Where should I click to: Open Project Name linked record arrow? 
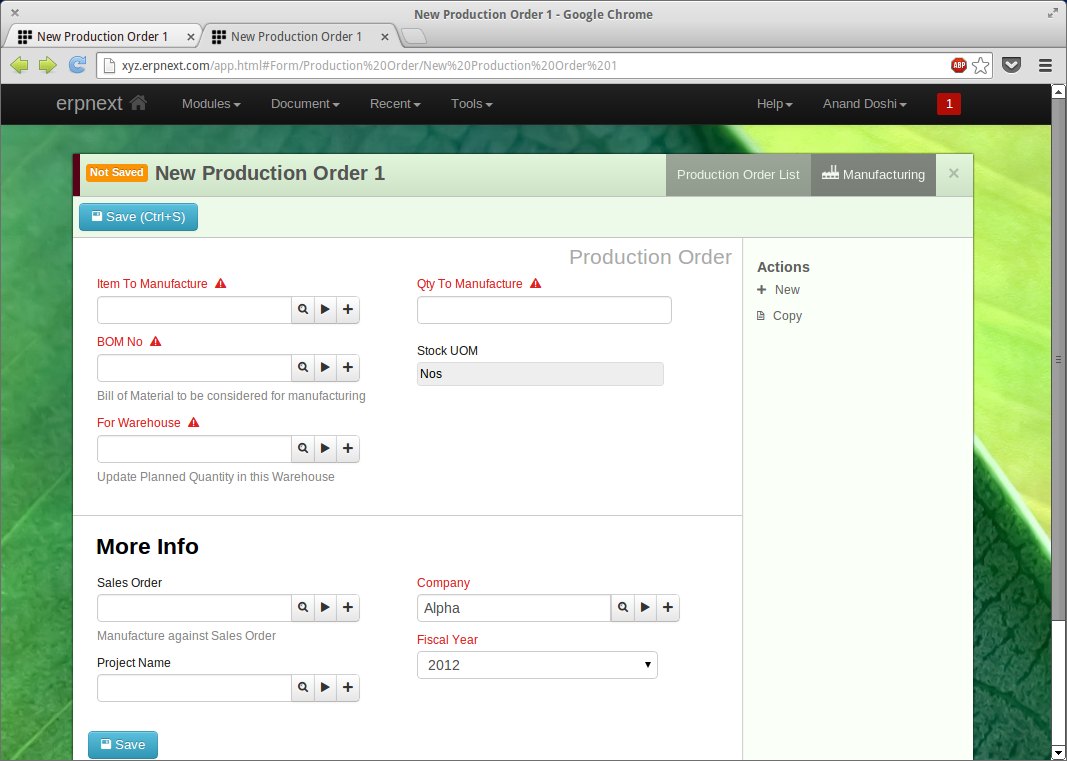tap(325, 687)
